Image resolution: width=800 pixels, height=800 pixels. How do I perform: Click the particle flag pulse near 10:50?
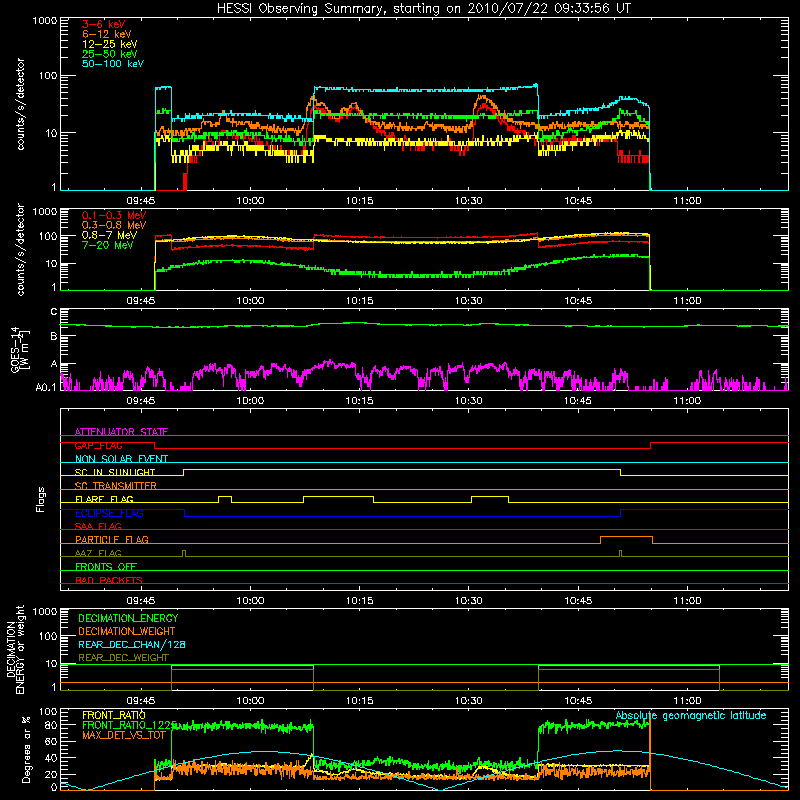tap(627, 540)
